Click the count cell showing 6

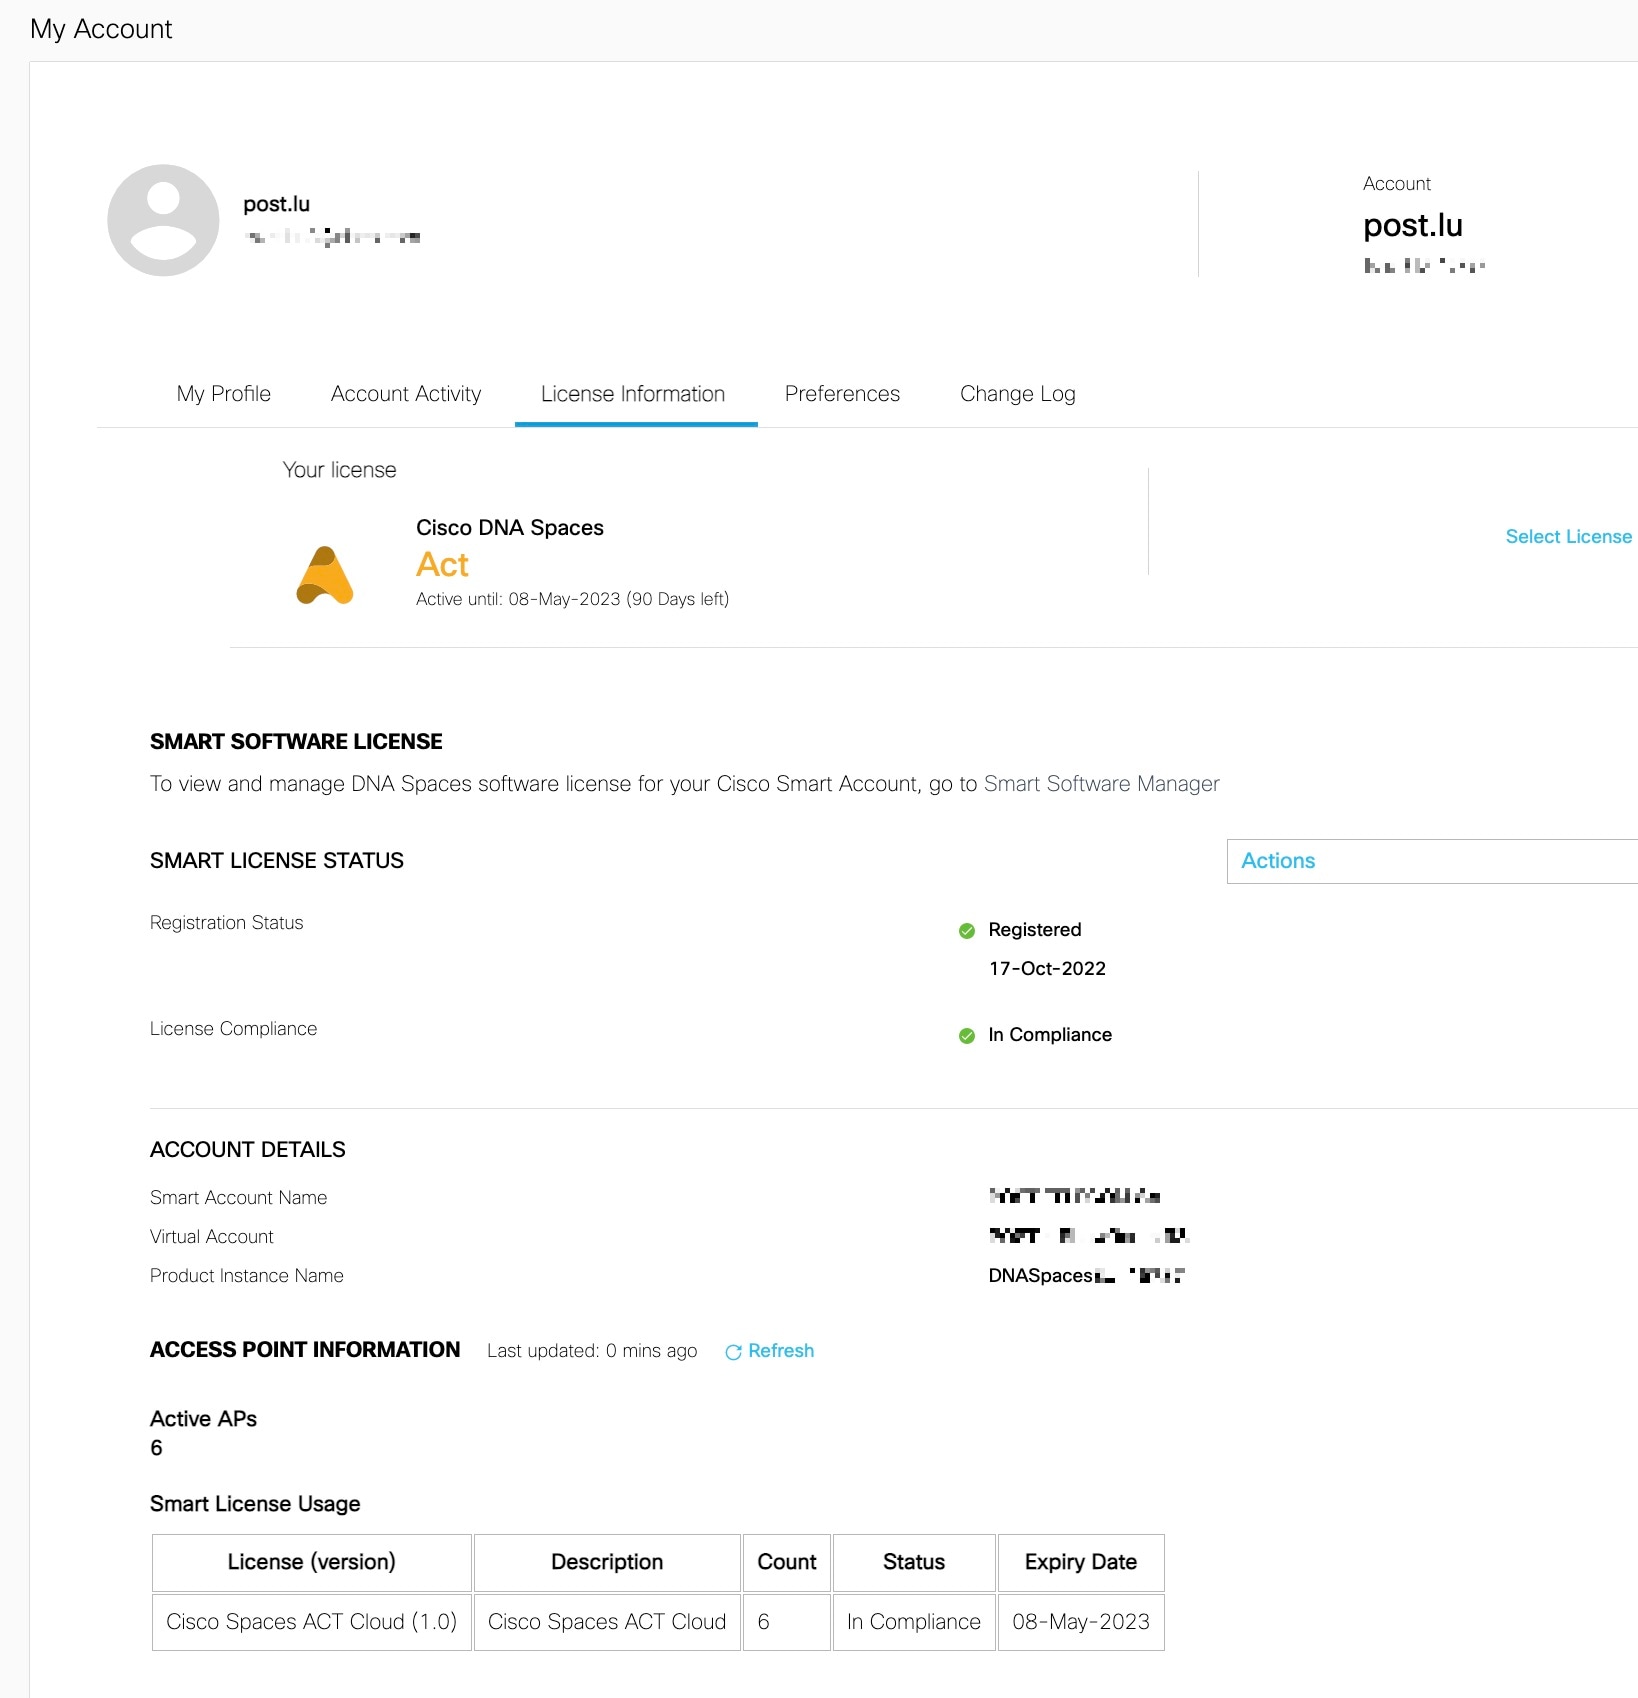click(787, 1622)
